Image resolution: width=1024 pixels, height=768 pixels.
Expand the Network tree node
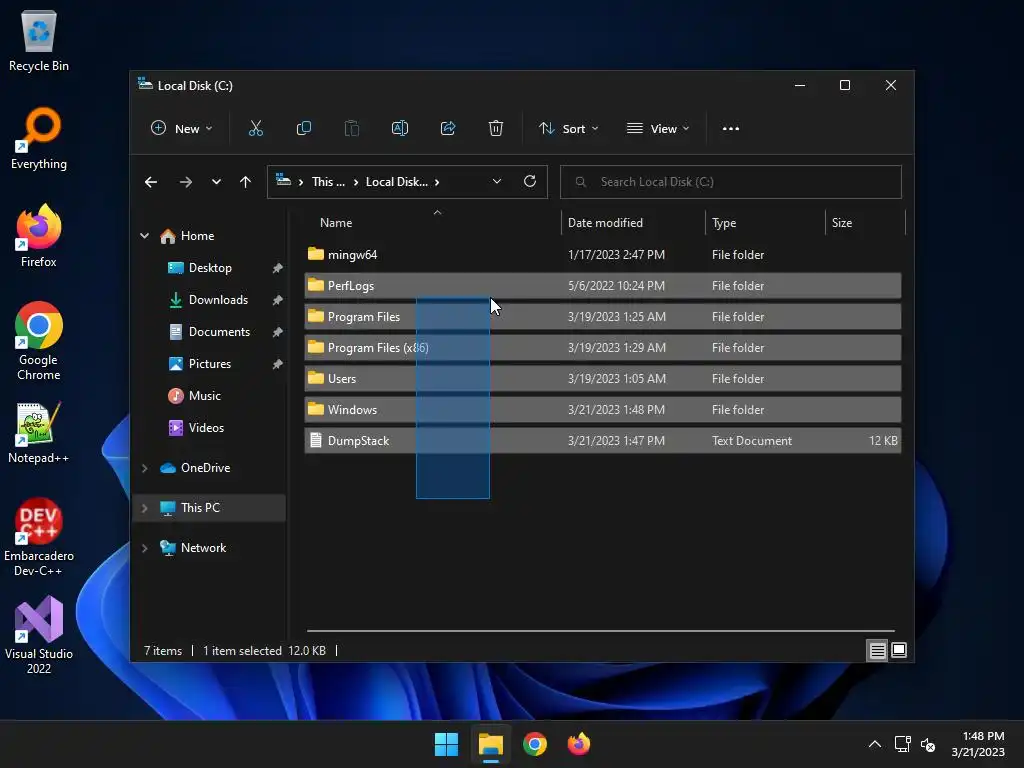click(144, 549)
